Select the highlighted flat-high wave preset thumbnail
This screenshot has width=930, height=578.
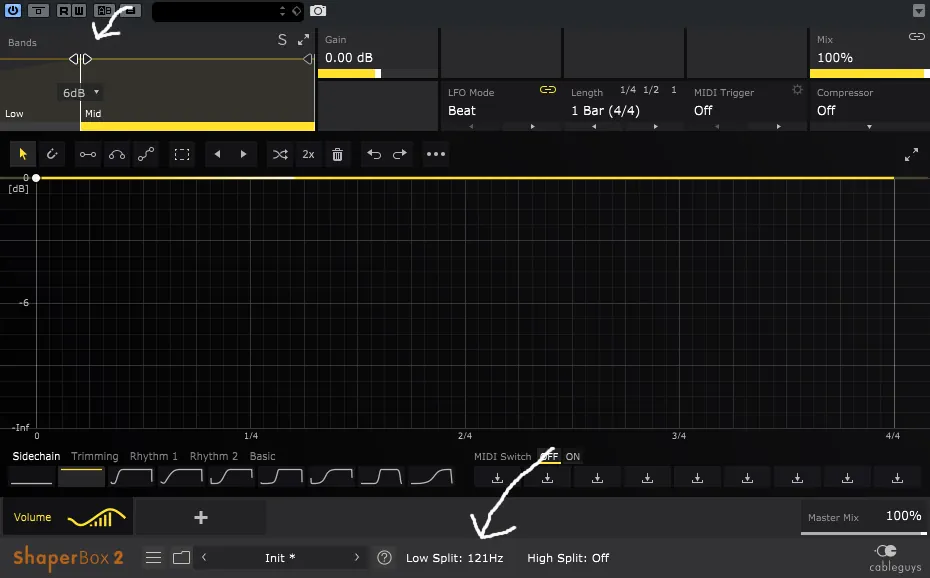(81, 477)
